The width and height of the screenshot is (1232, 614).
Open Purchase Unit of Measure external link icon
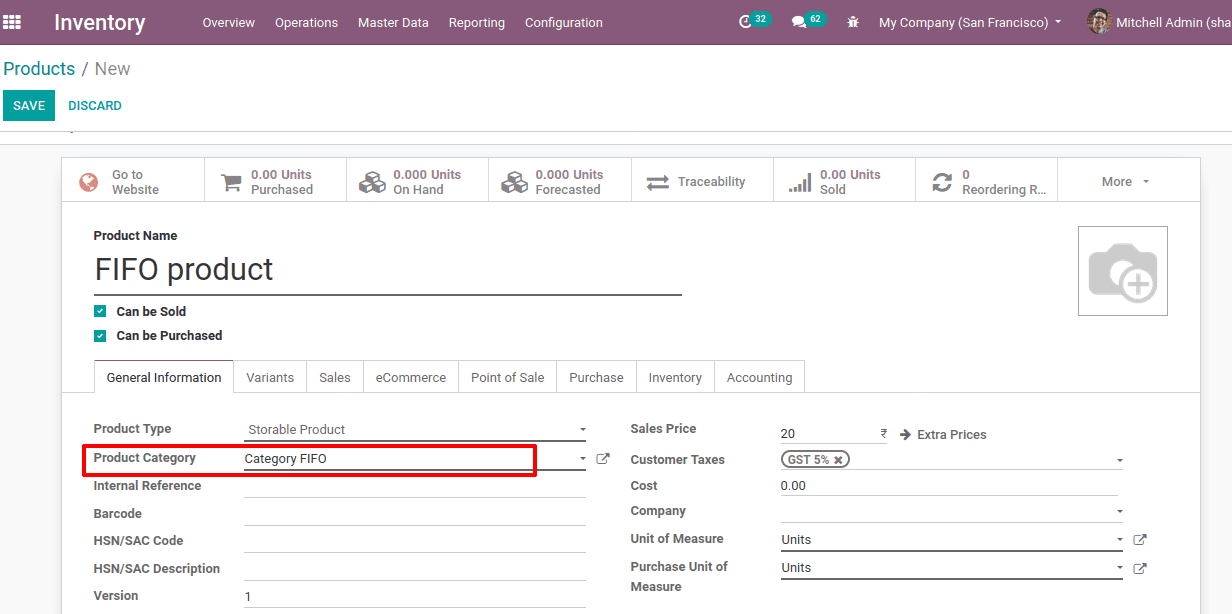1140,568
